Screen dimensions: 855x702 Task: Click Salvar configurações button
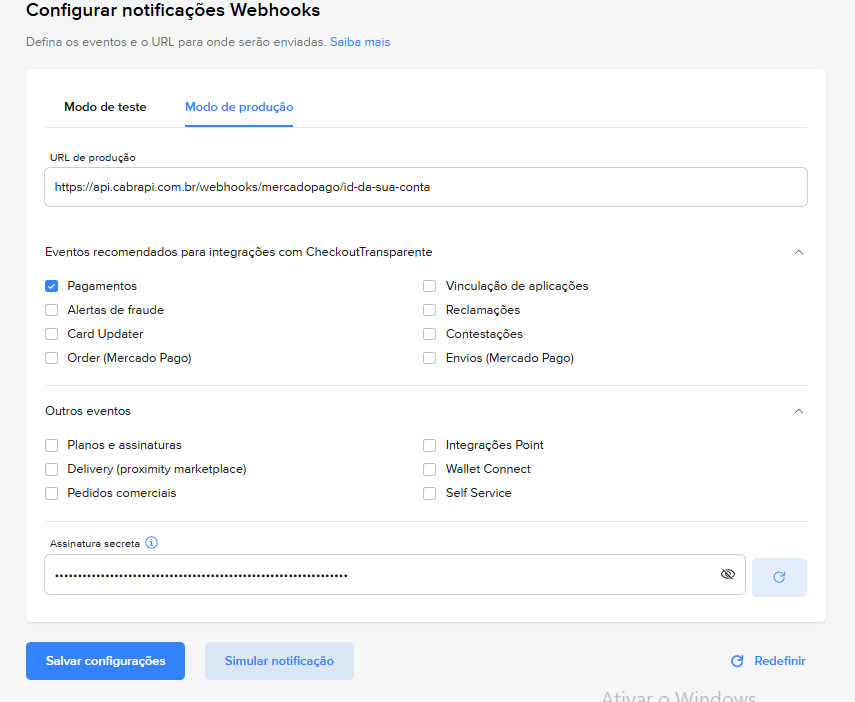tap(105, 661)
